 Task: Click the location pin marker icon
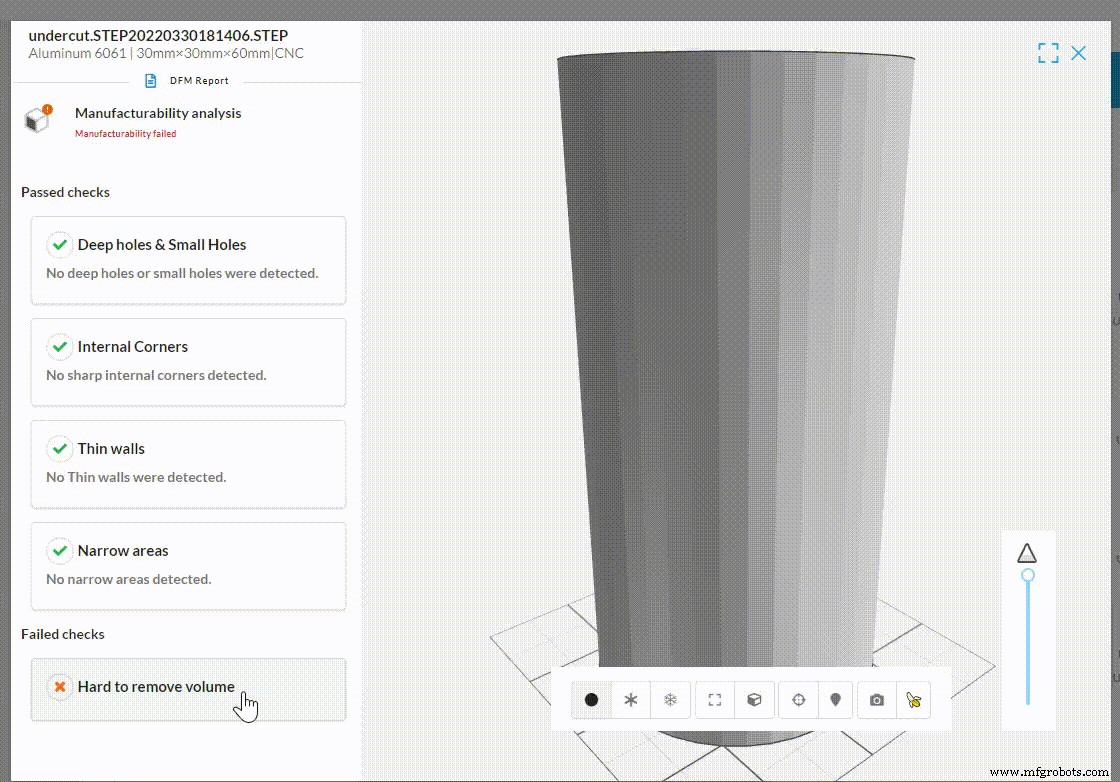(838, 700)
